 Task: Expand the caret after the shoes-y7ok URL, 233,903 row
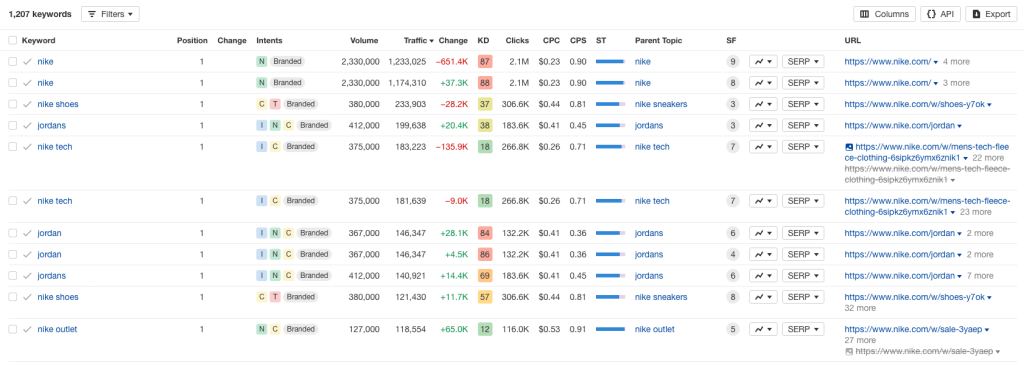[x=989, y=105]
